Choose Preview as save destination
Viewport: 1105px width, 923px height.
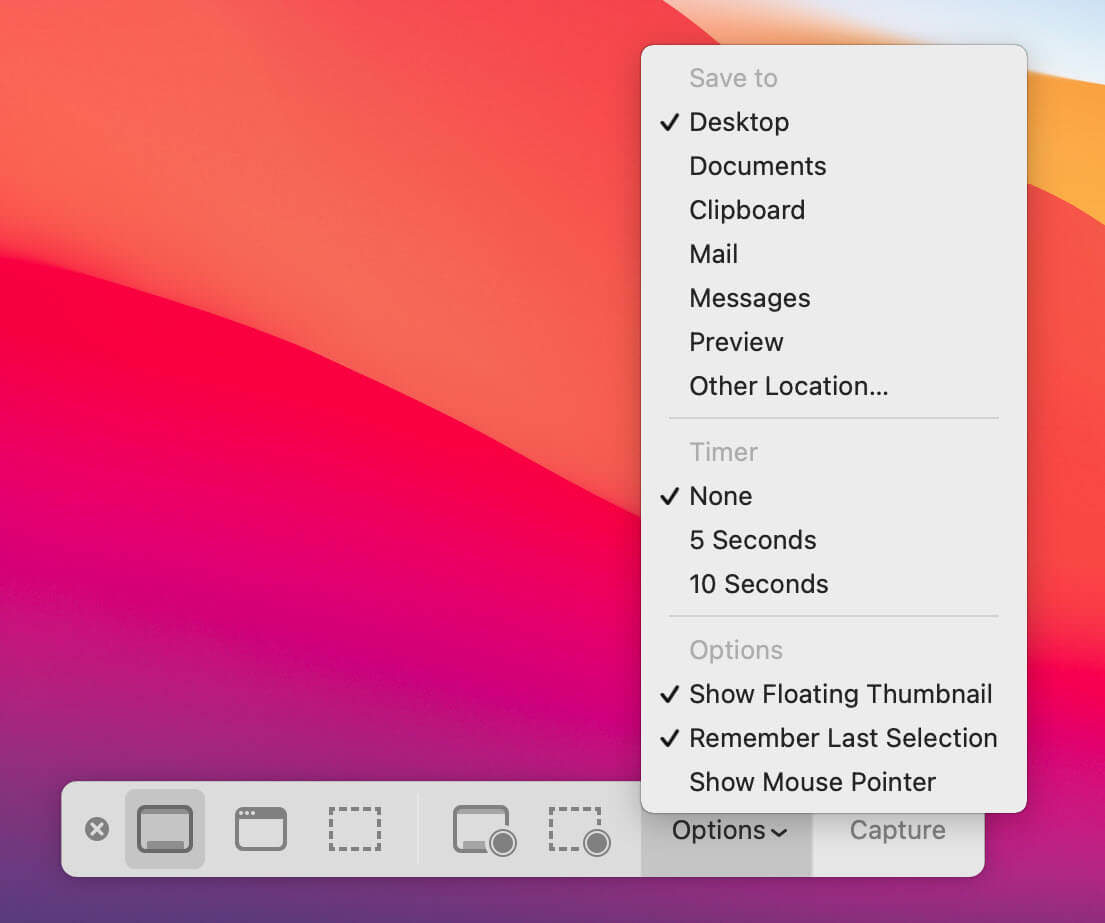pos(834,342)
